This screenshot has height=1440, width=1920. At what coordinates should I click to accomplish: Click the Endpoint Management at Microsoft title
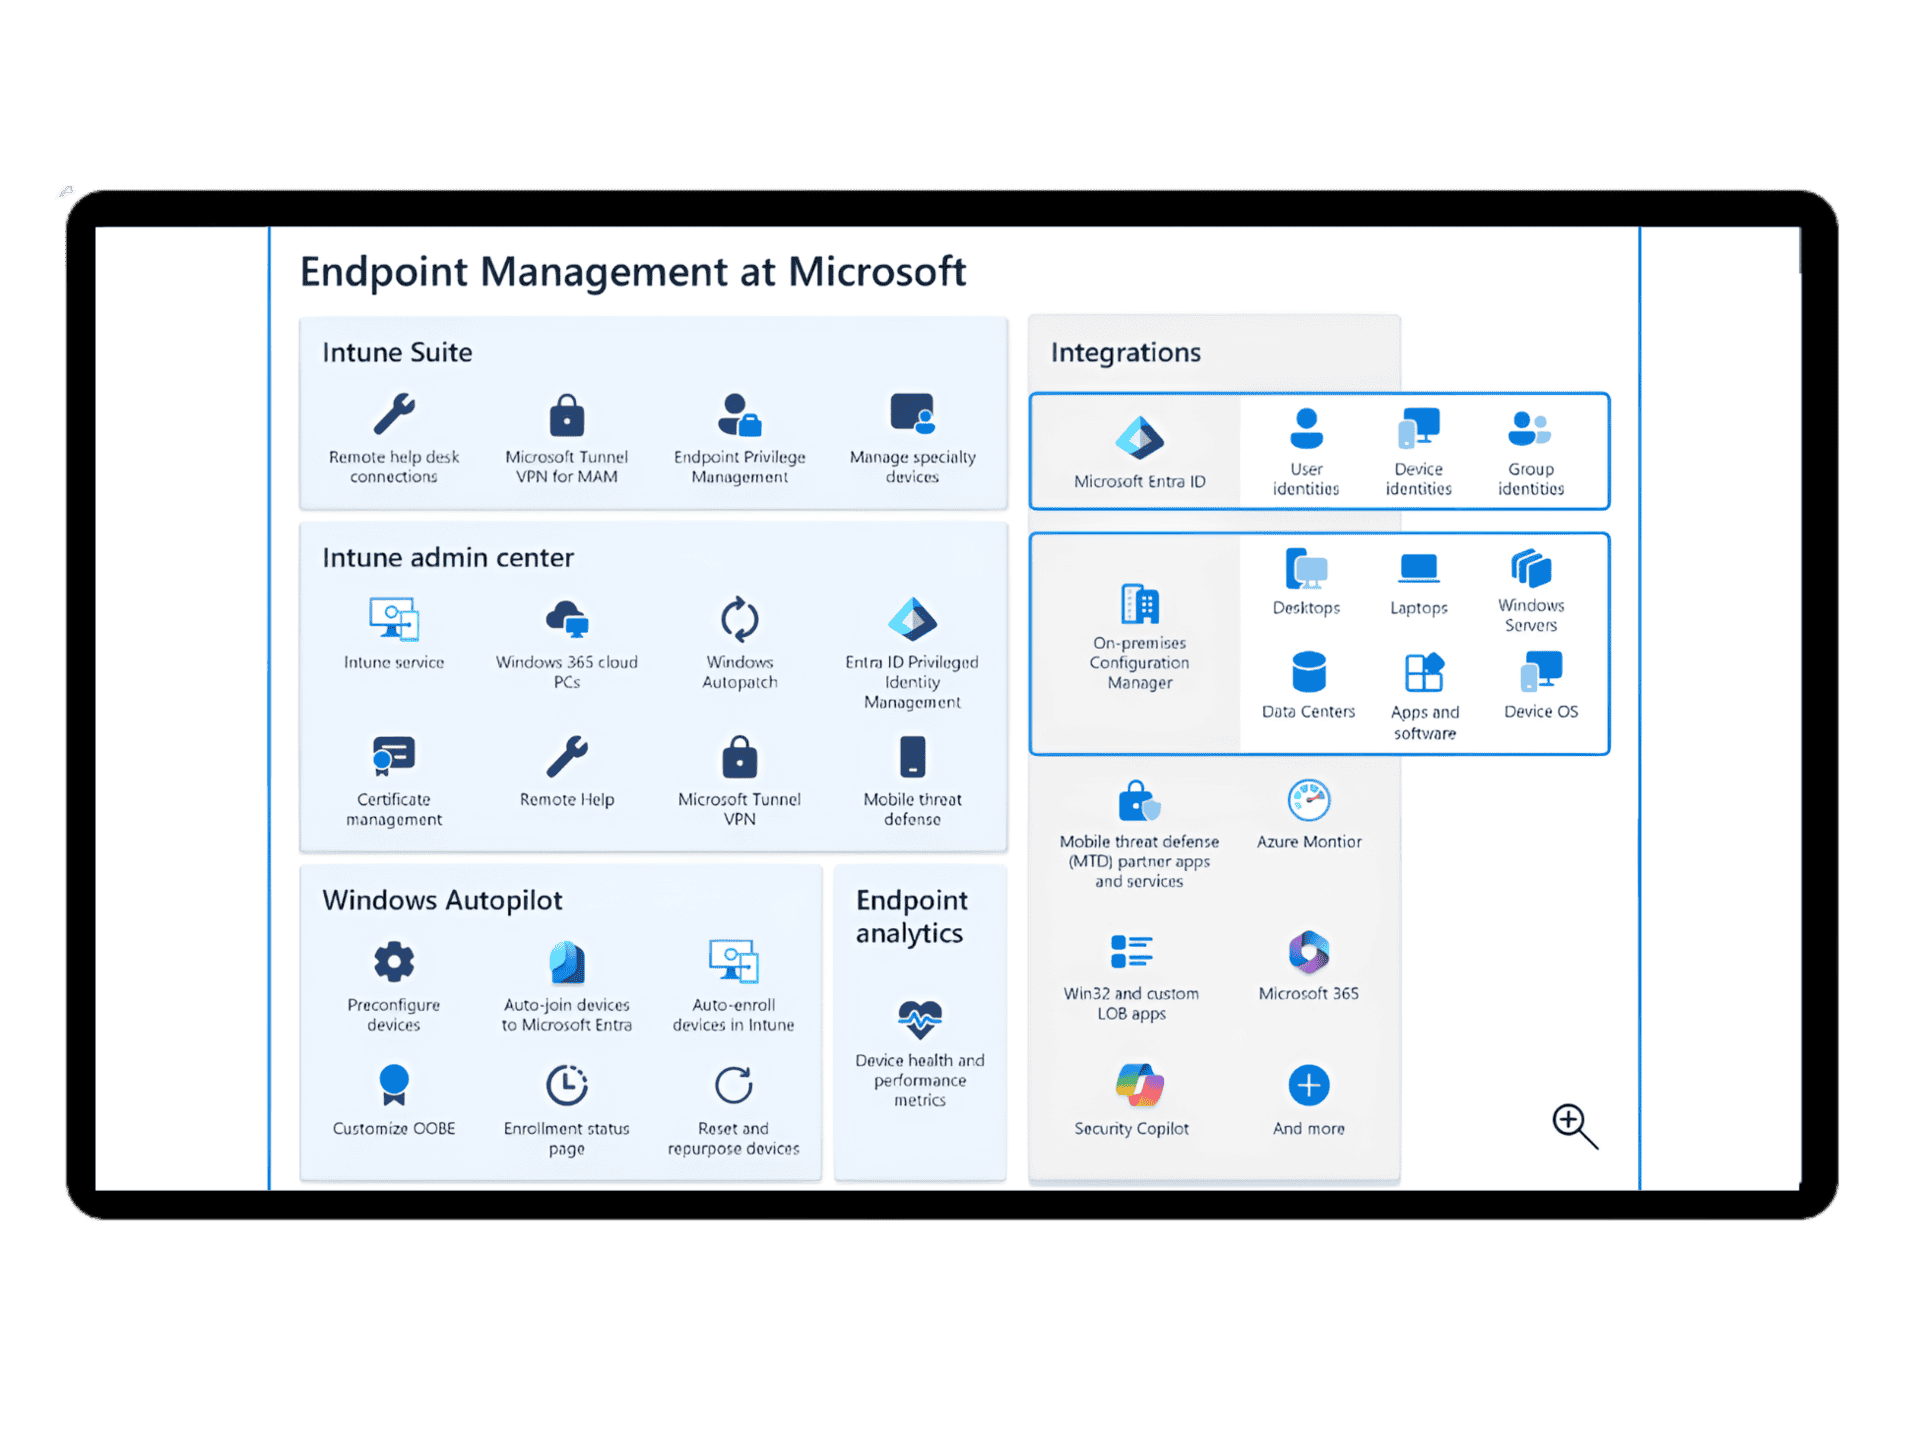tap(633, 272)
